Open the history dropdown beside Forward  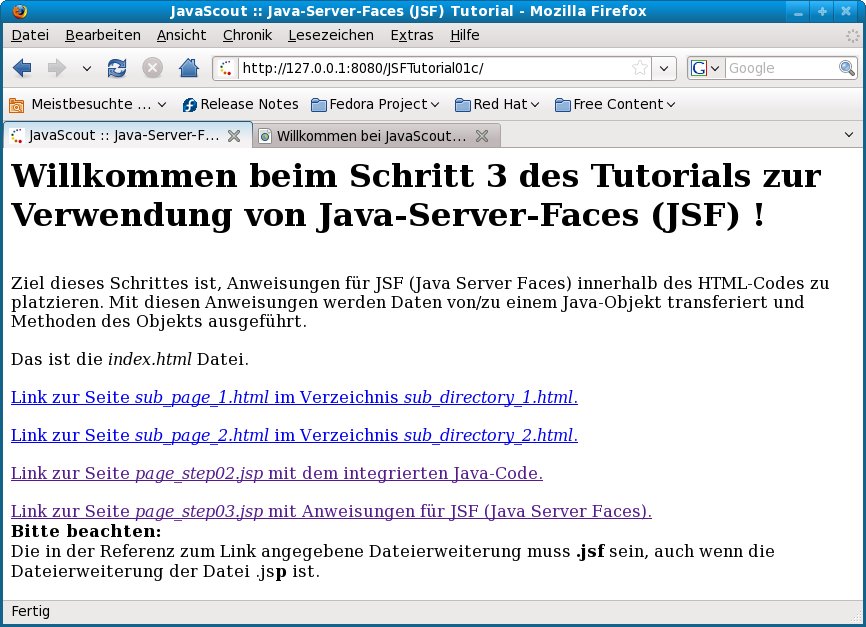(x=86, y=68)
